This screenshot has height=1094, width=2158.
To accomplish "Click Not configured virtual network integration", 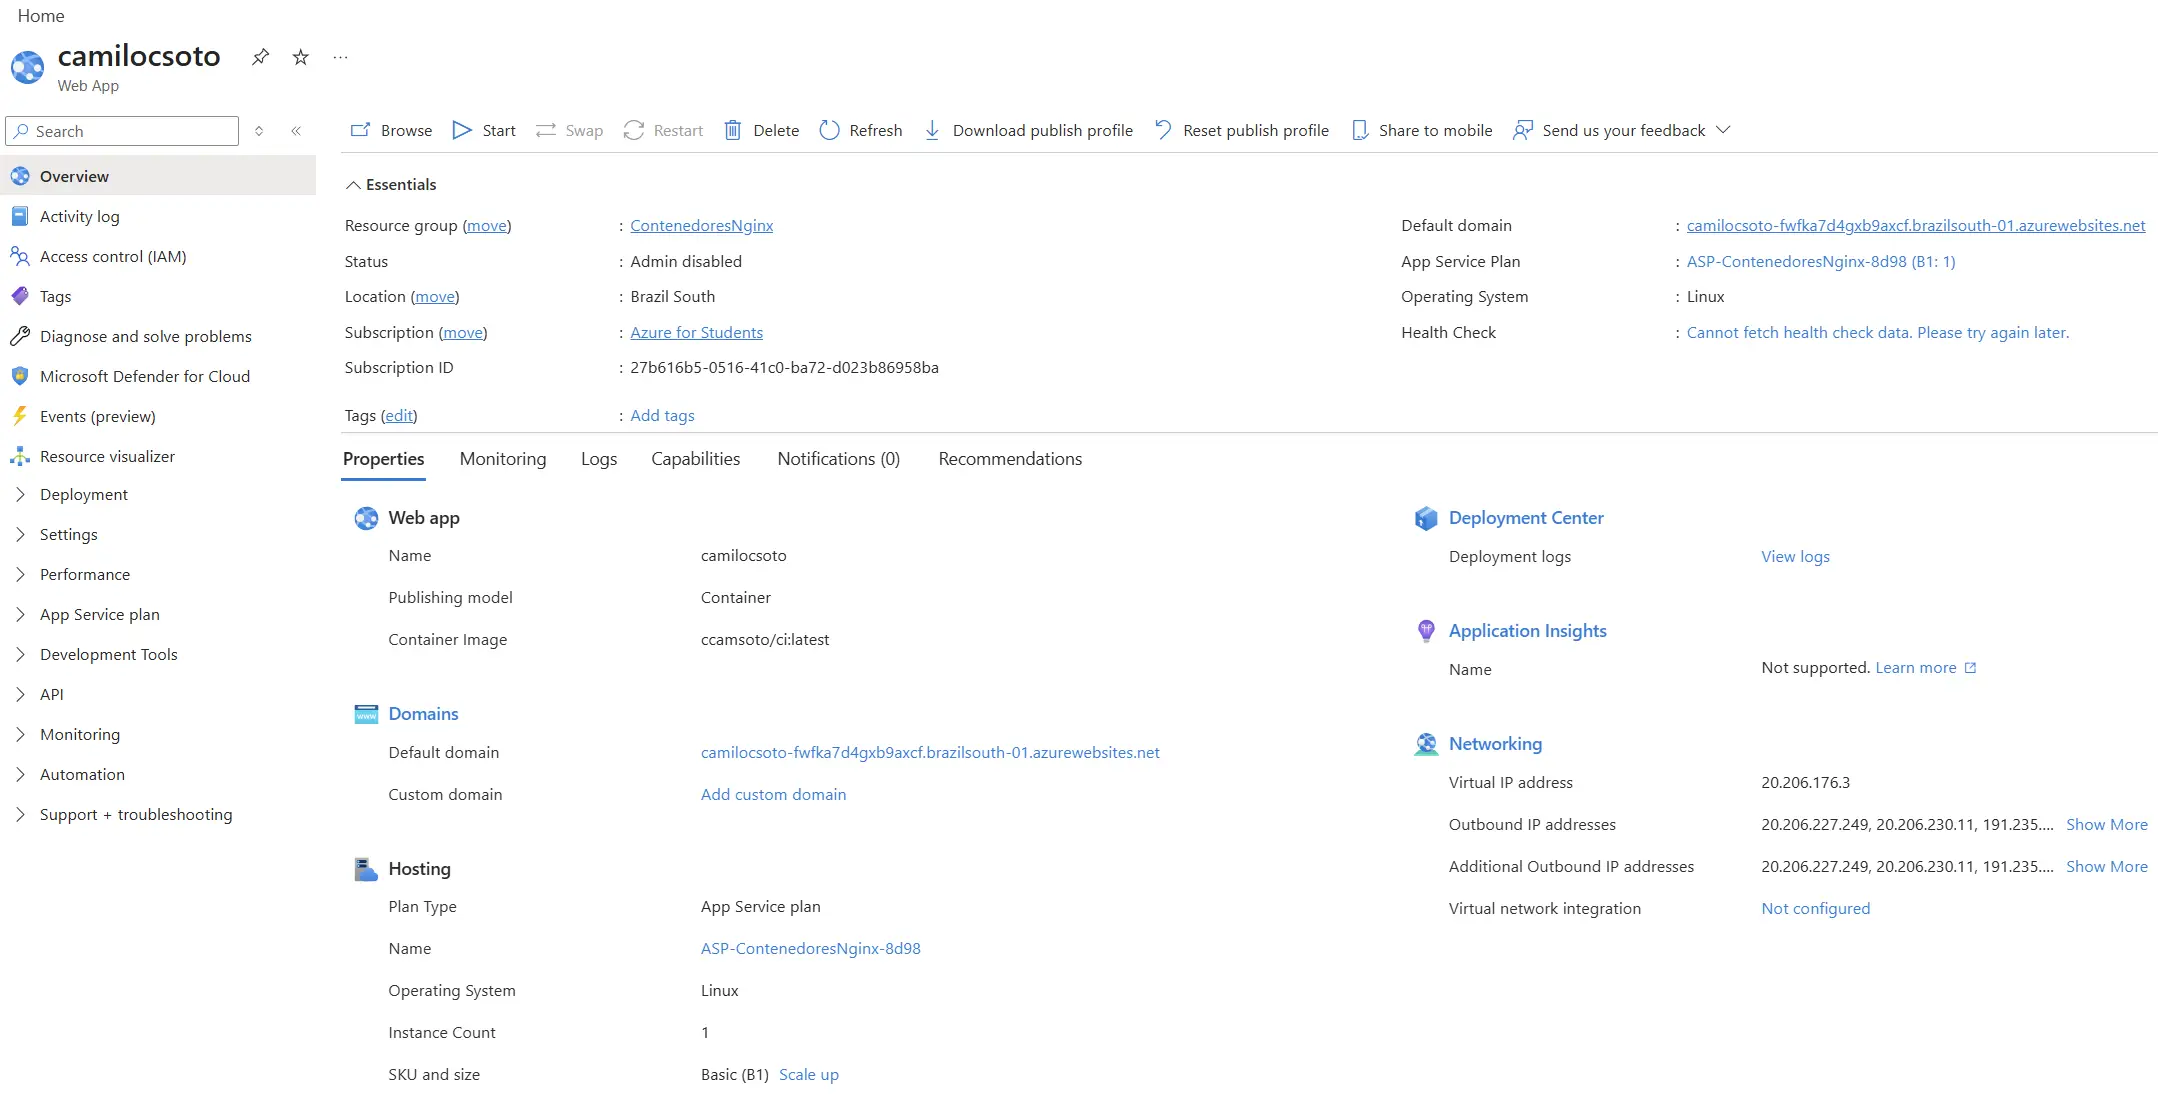I will 1815,909.
